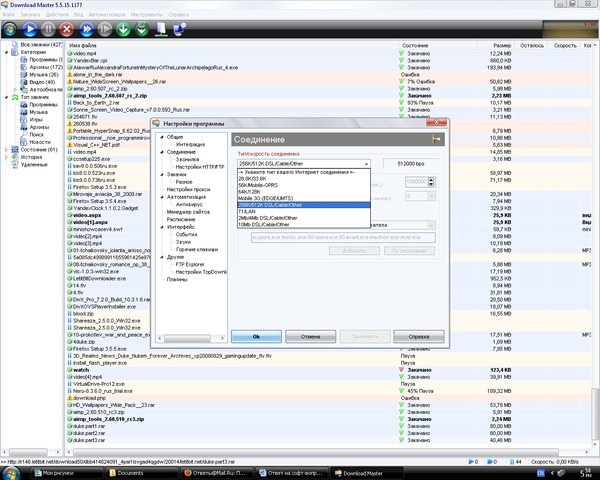Click the blue Start download play icon
Viewport: 600px width, 480px height.
tap(29, 29)
